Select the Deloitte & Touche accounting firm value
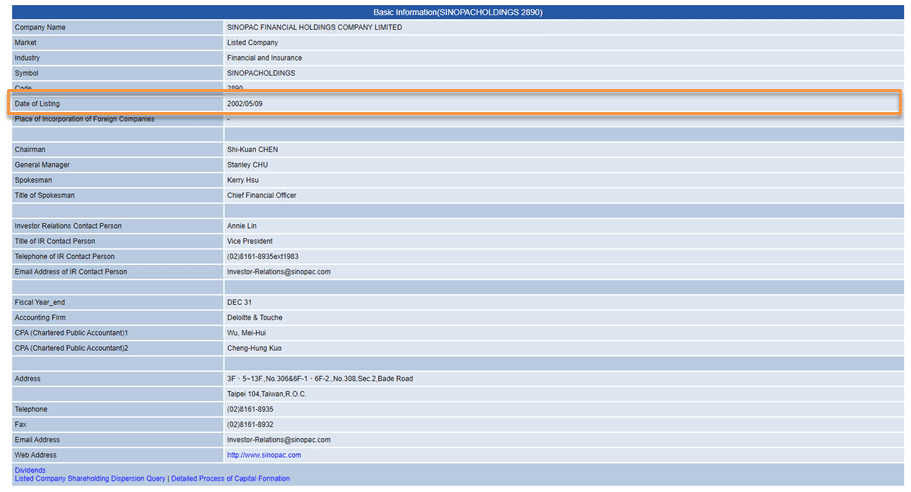Image resolution: width=911 pixels, height=492 pixels. tap(255, 318)
